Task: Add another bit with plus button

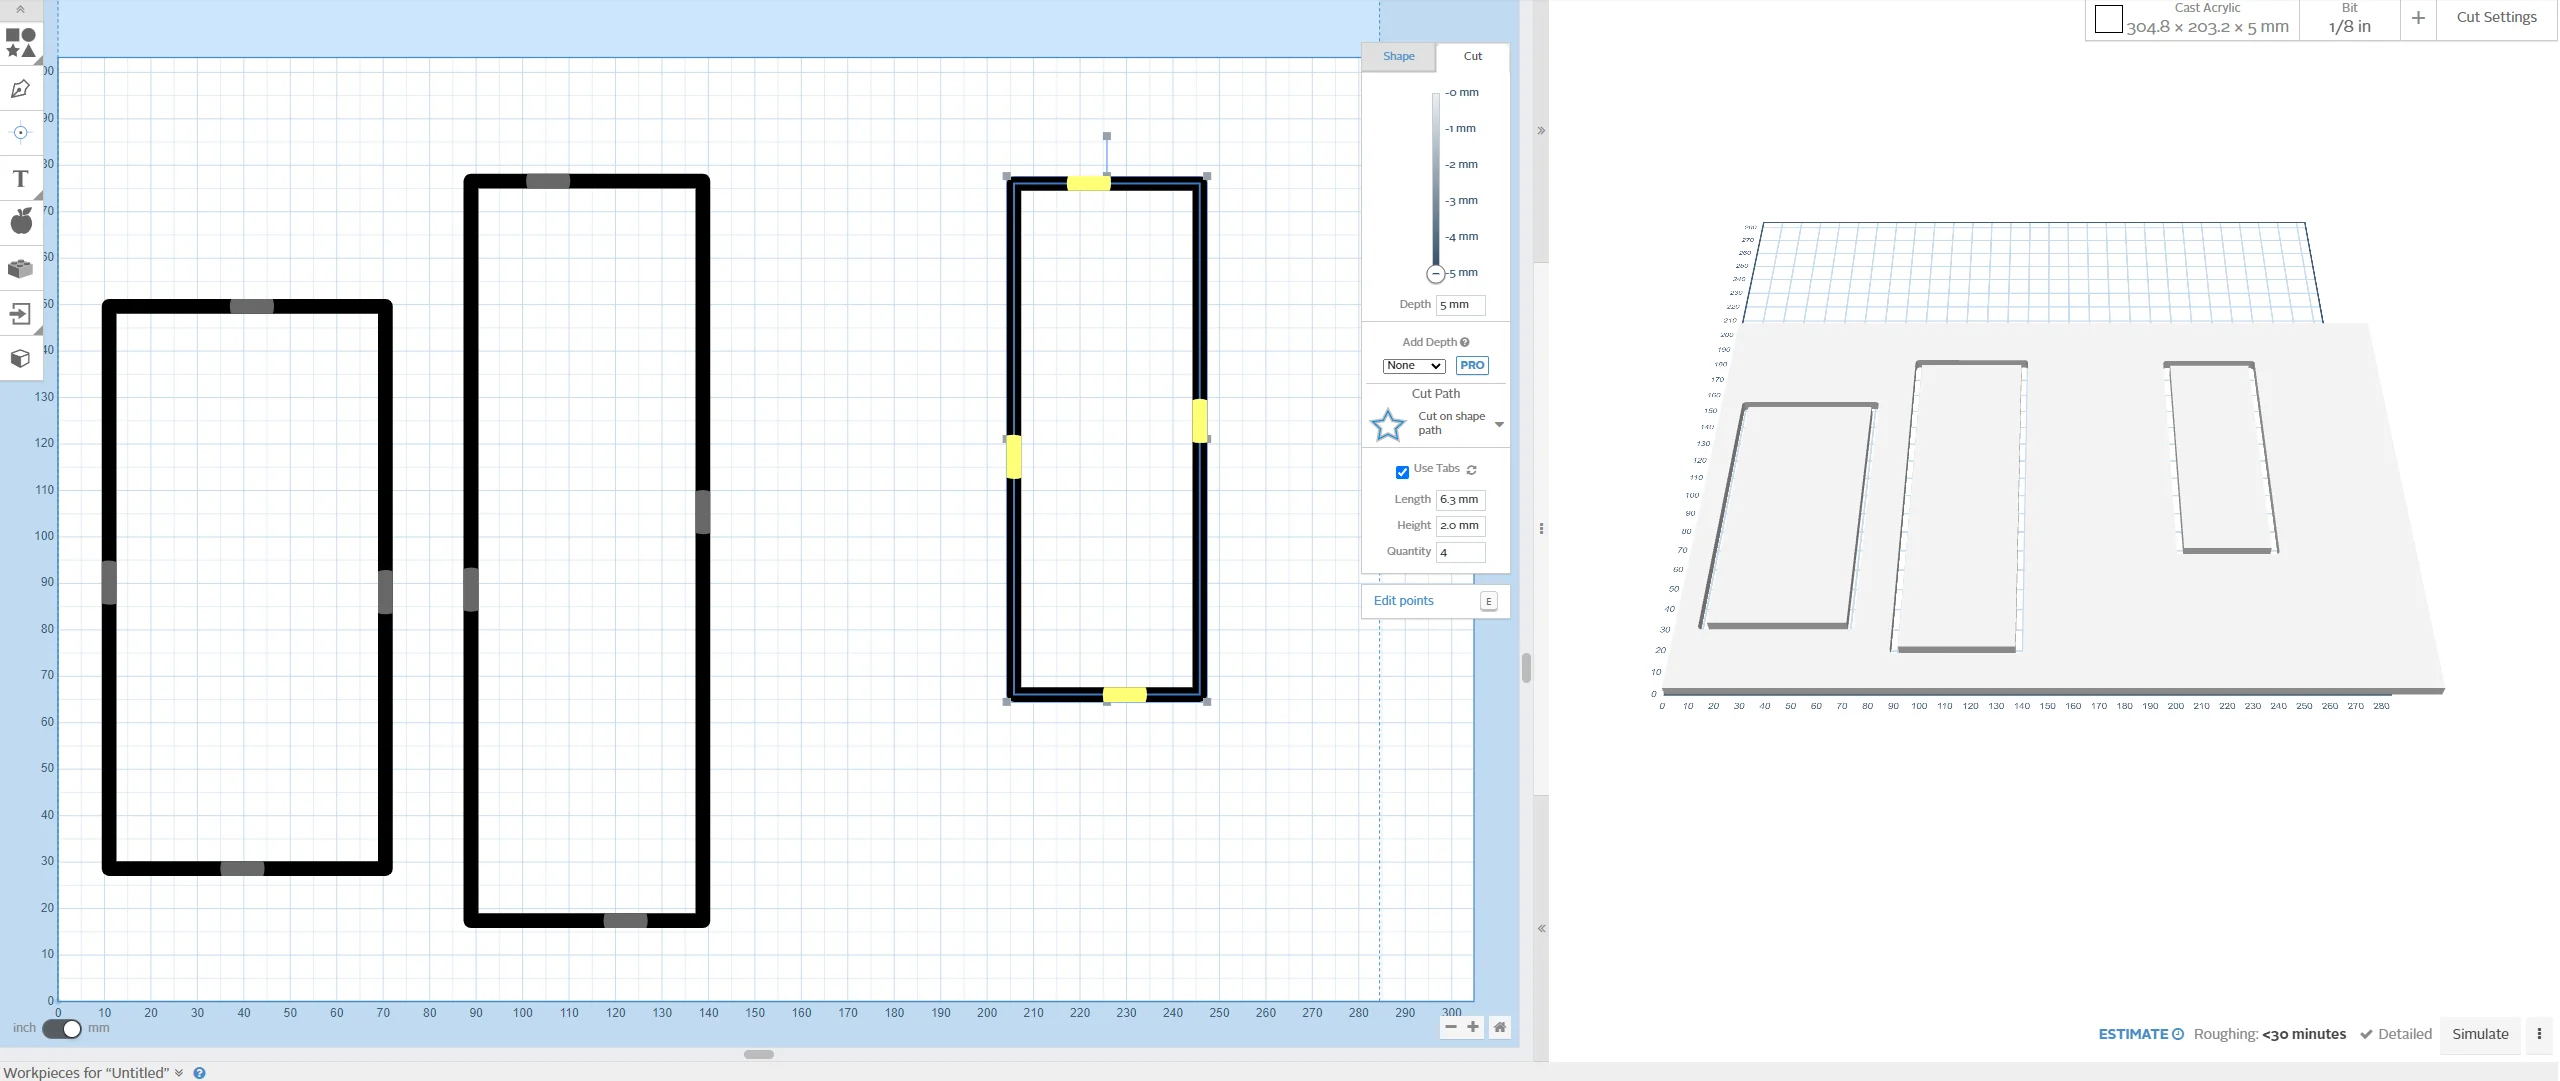Action: 2418,18
